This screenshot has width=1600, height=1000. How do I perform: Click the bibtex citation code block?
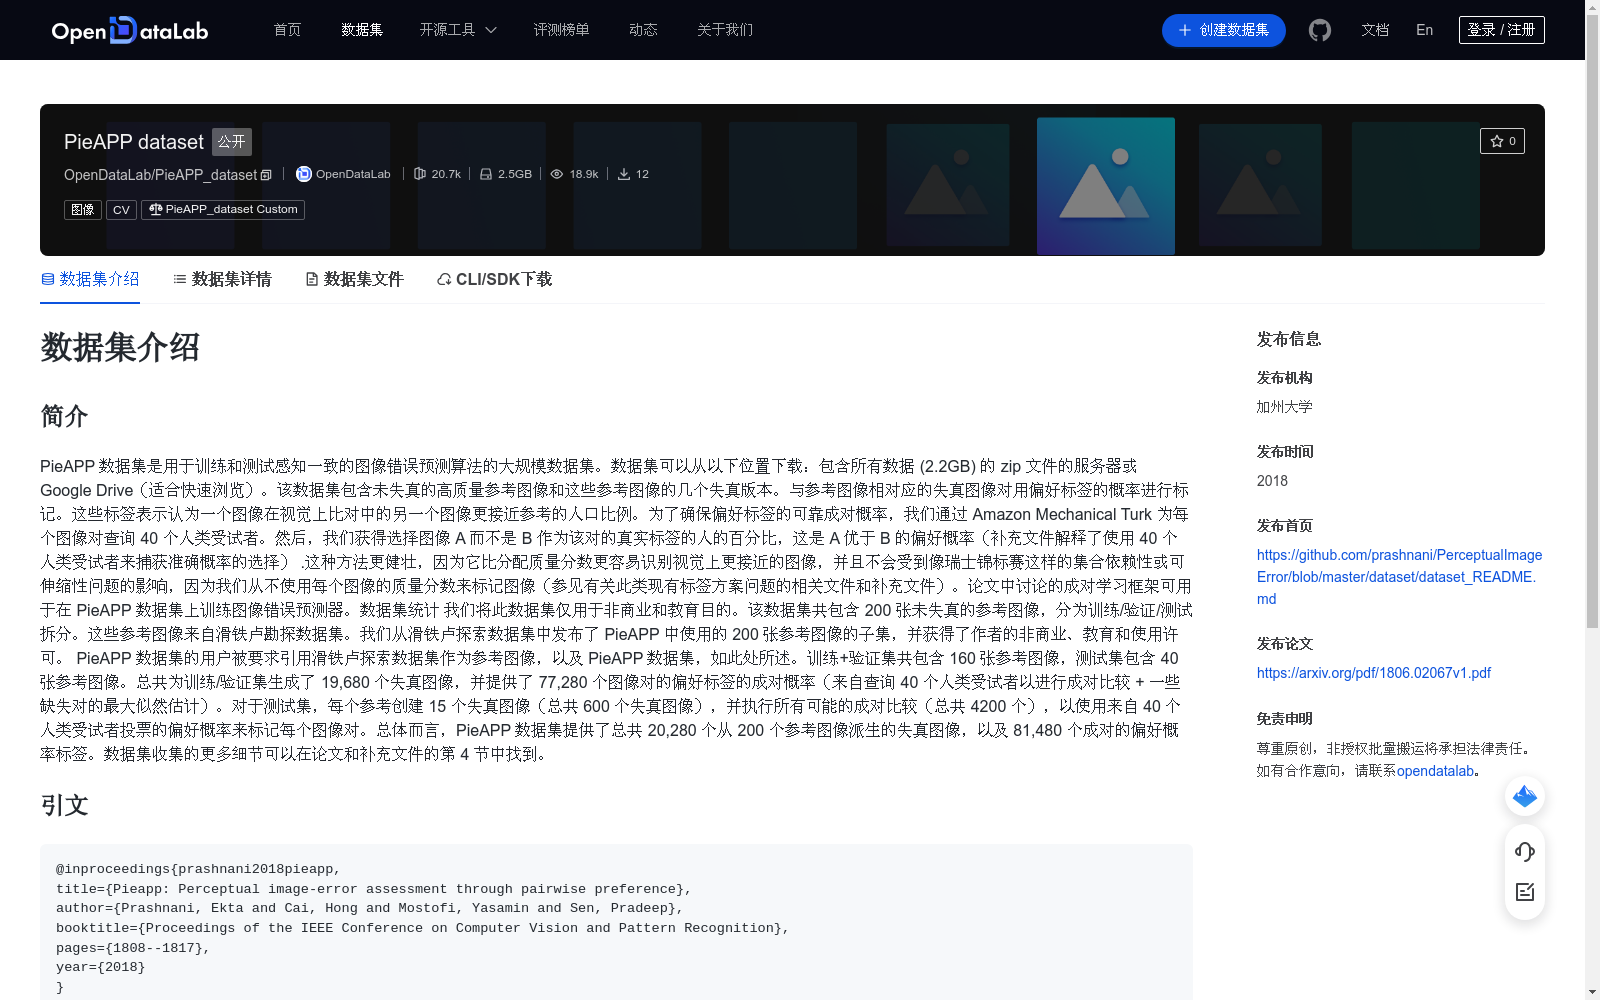(616, 922)
